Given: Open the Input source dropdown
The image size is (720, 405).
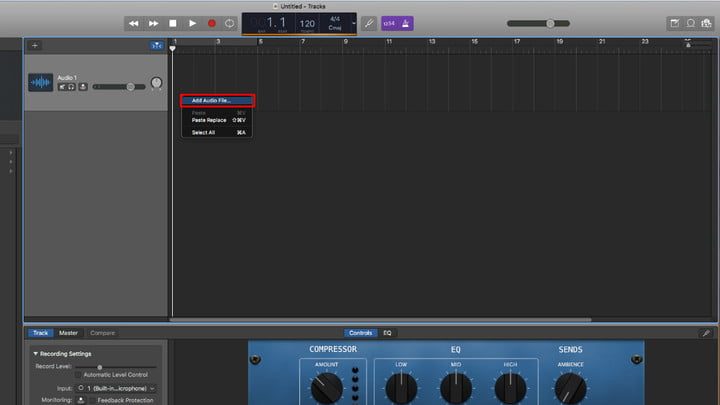Looking at the screenshot, I should (118, 388).
